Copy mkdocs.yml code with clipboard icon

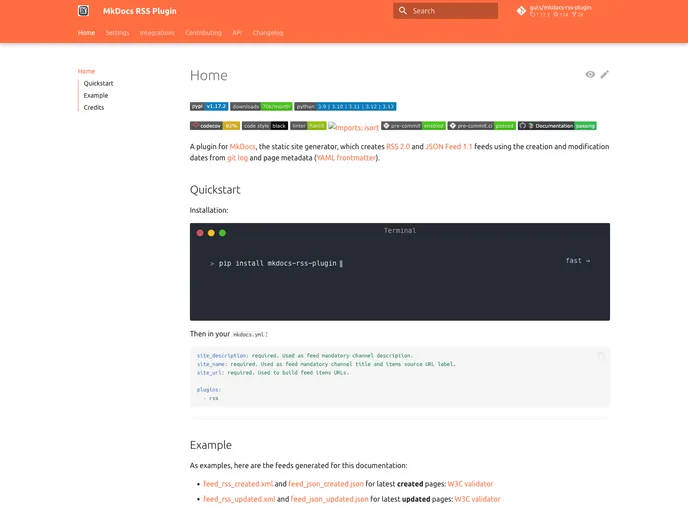point(601,356)
